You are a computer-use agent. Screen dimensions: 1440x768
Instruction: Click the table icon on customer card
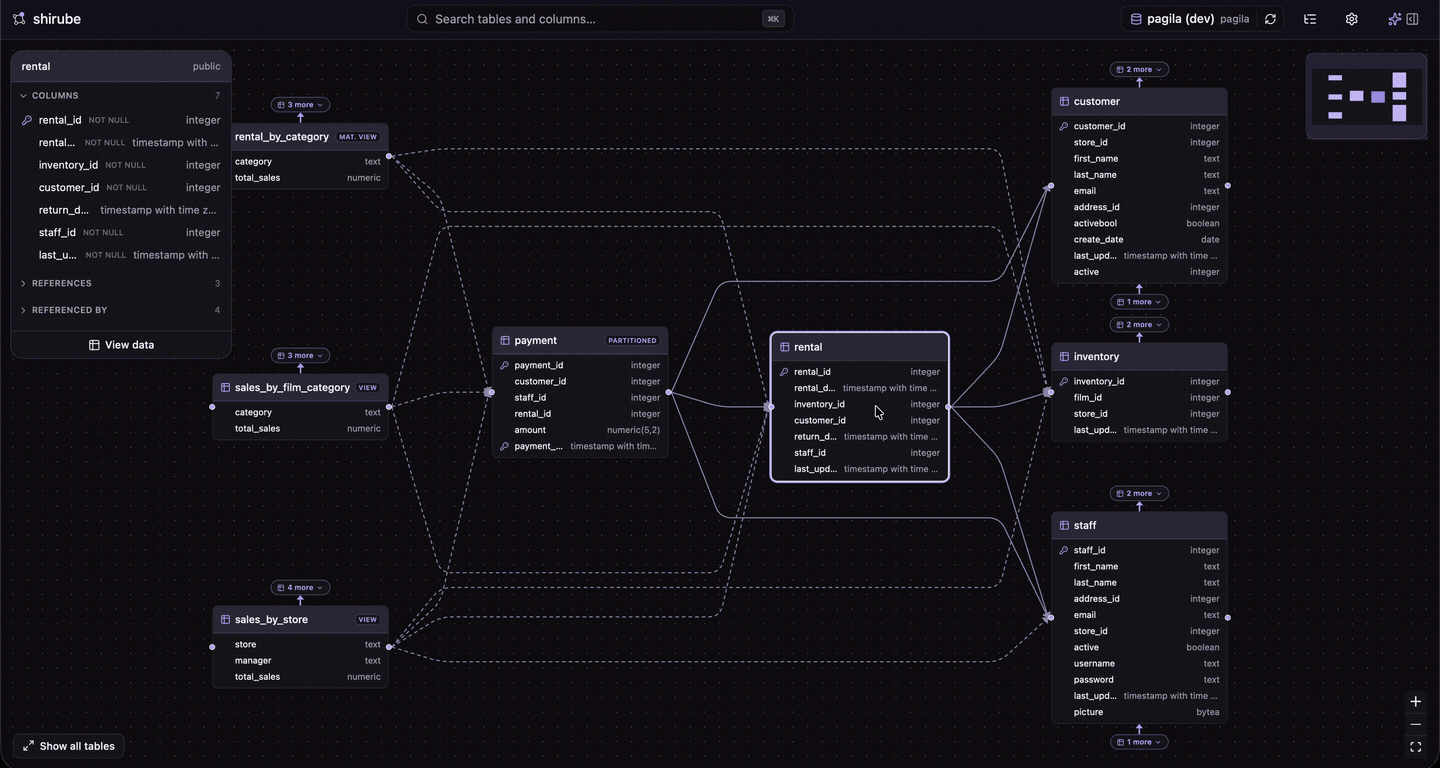tap(1064, 101)
